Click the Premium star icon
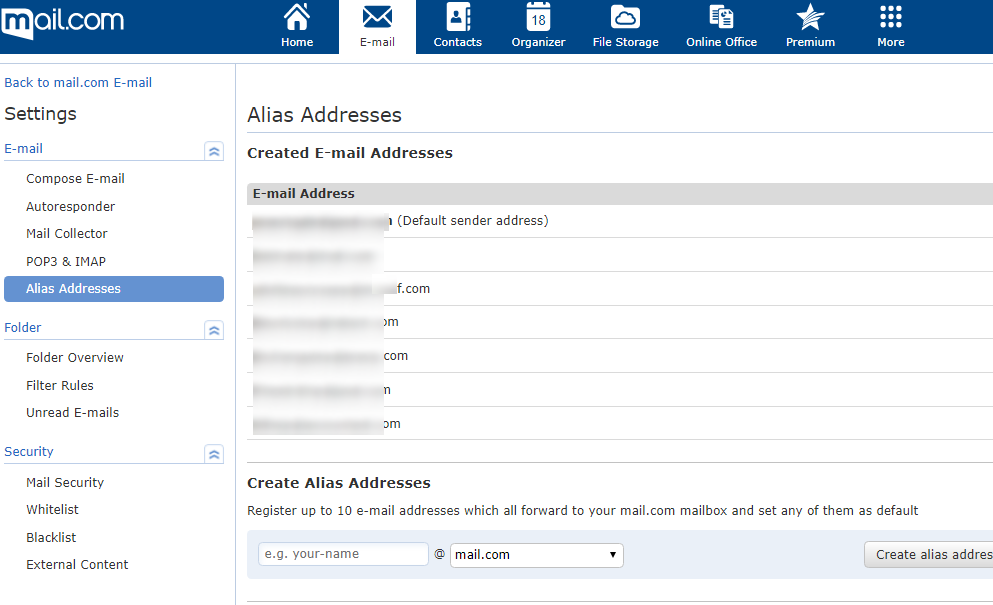 click(x=811, y=17)
